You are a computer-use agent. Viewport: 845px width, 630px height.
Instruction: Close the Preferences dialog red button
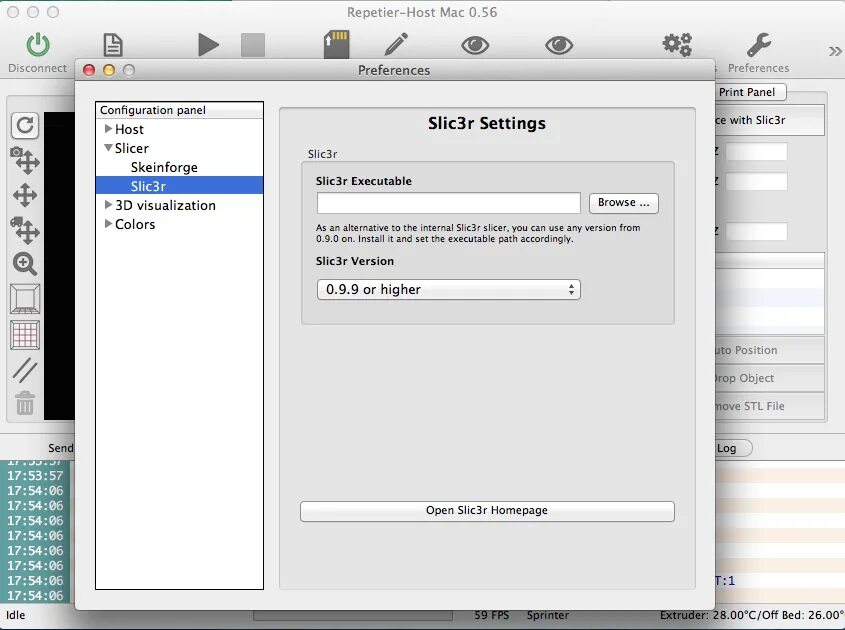tap(89, 70)
